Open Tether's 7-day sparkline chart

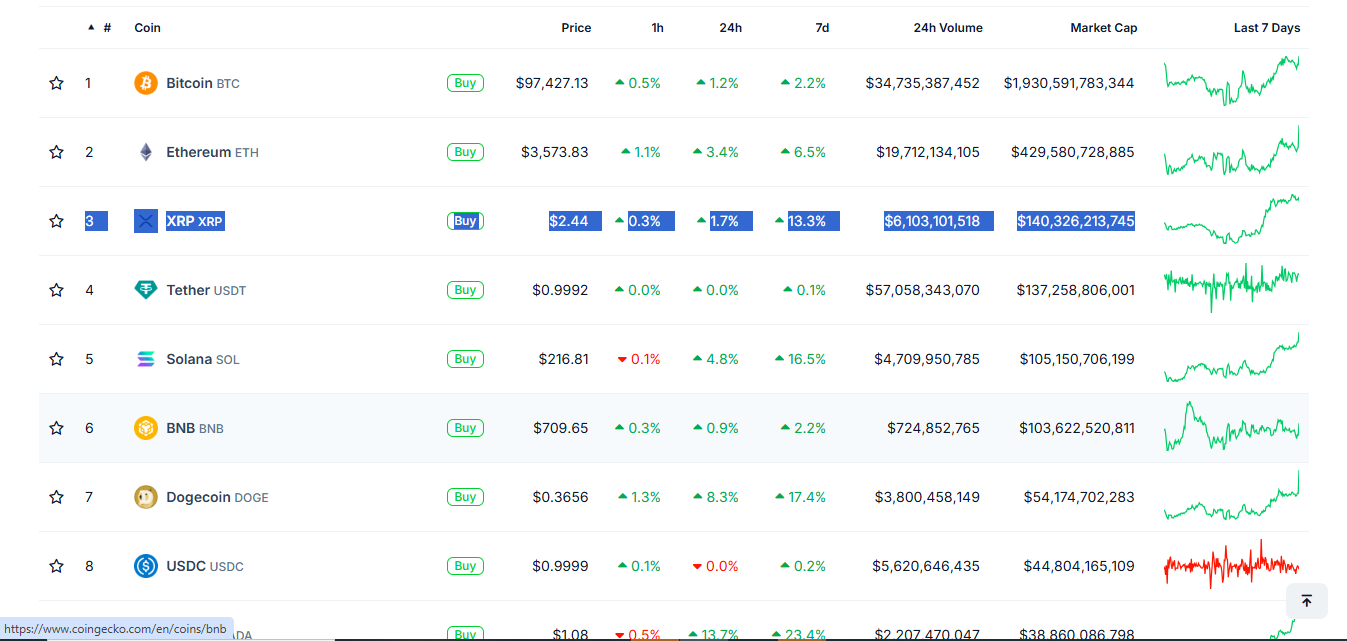coord(1232,288)
